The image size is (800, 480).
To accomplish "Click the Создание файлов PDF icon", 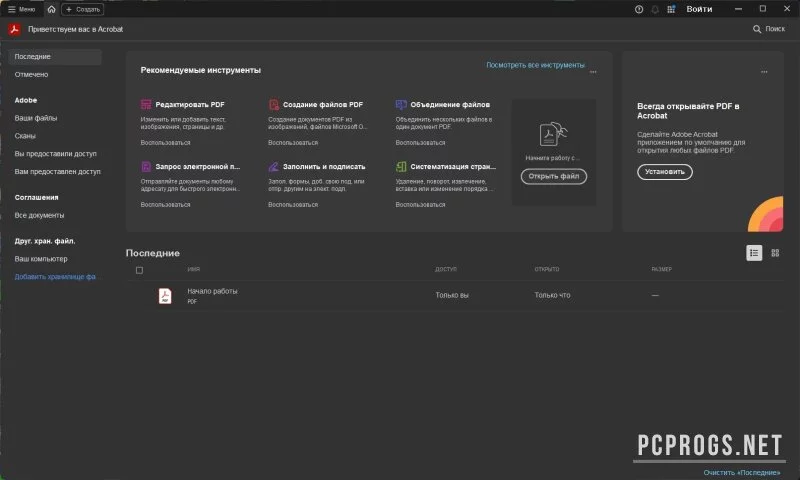I will (273, 105).
